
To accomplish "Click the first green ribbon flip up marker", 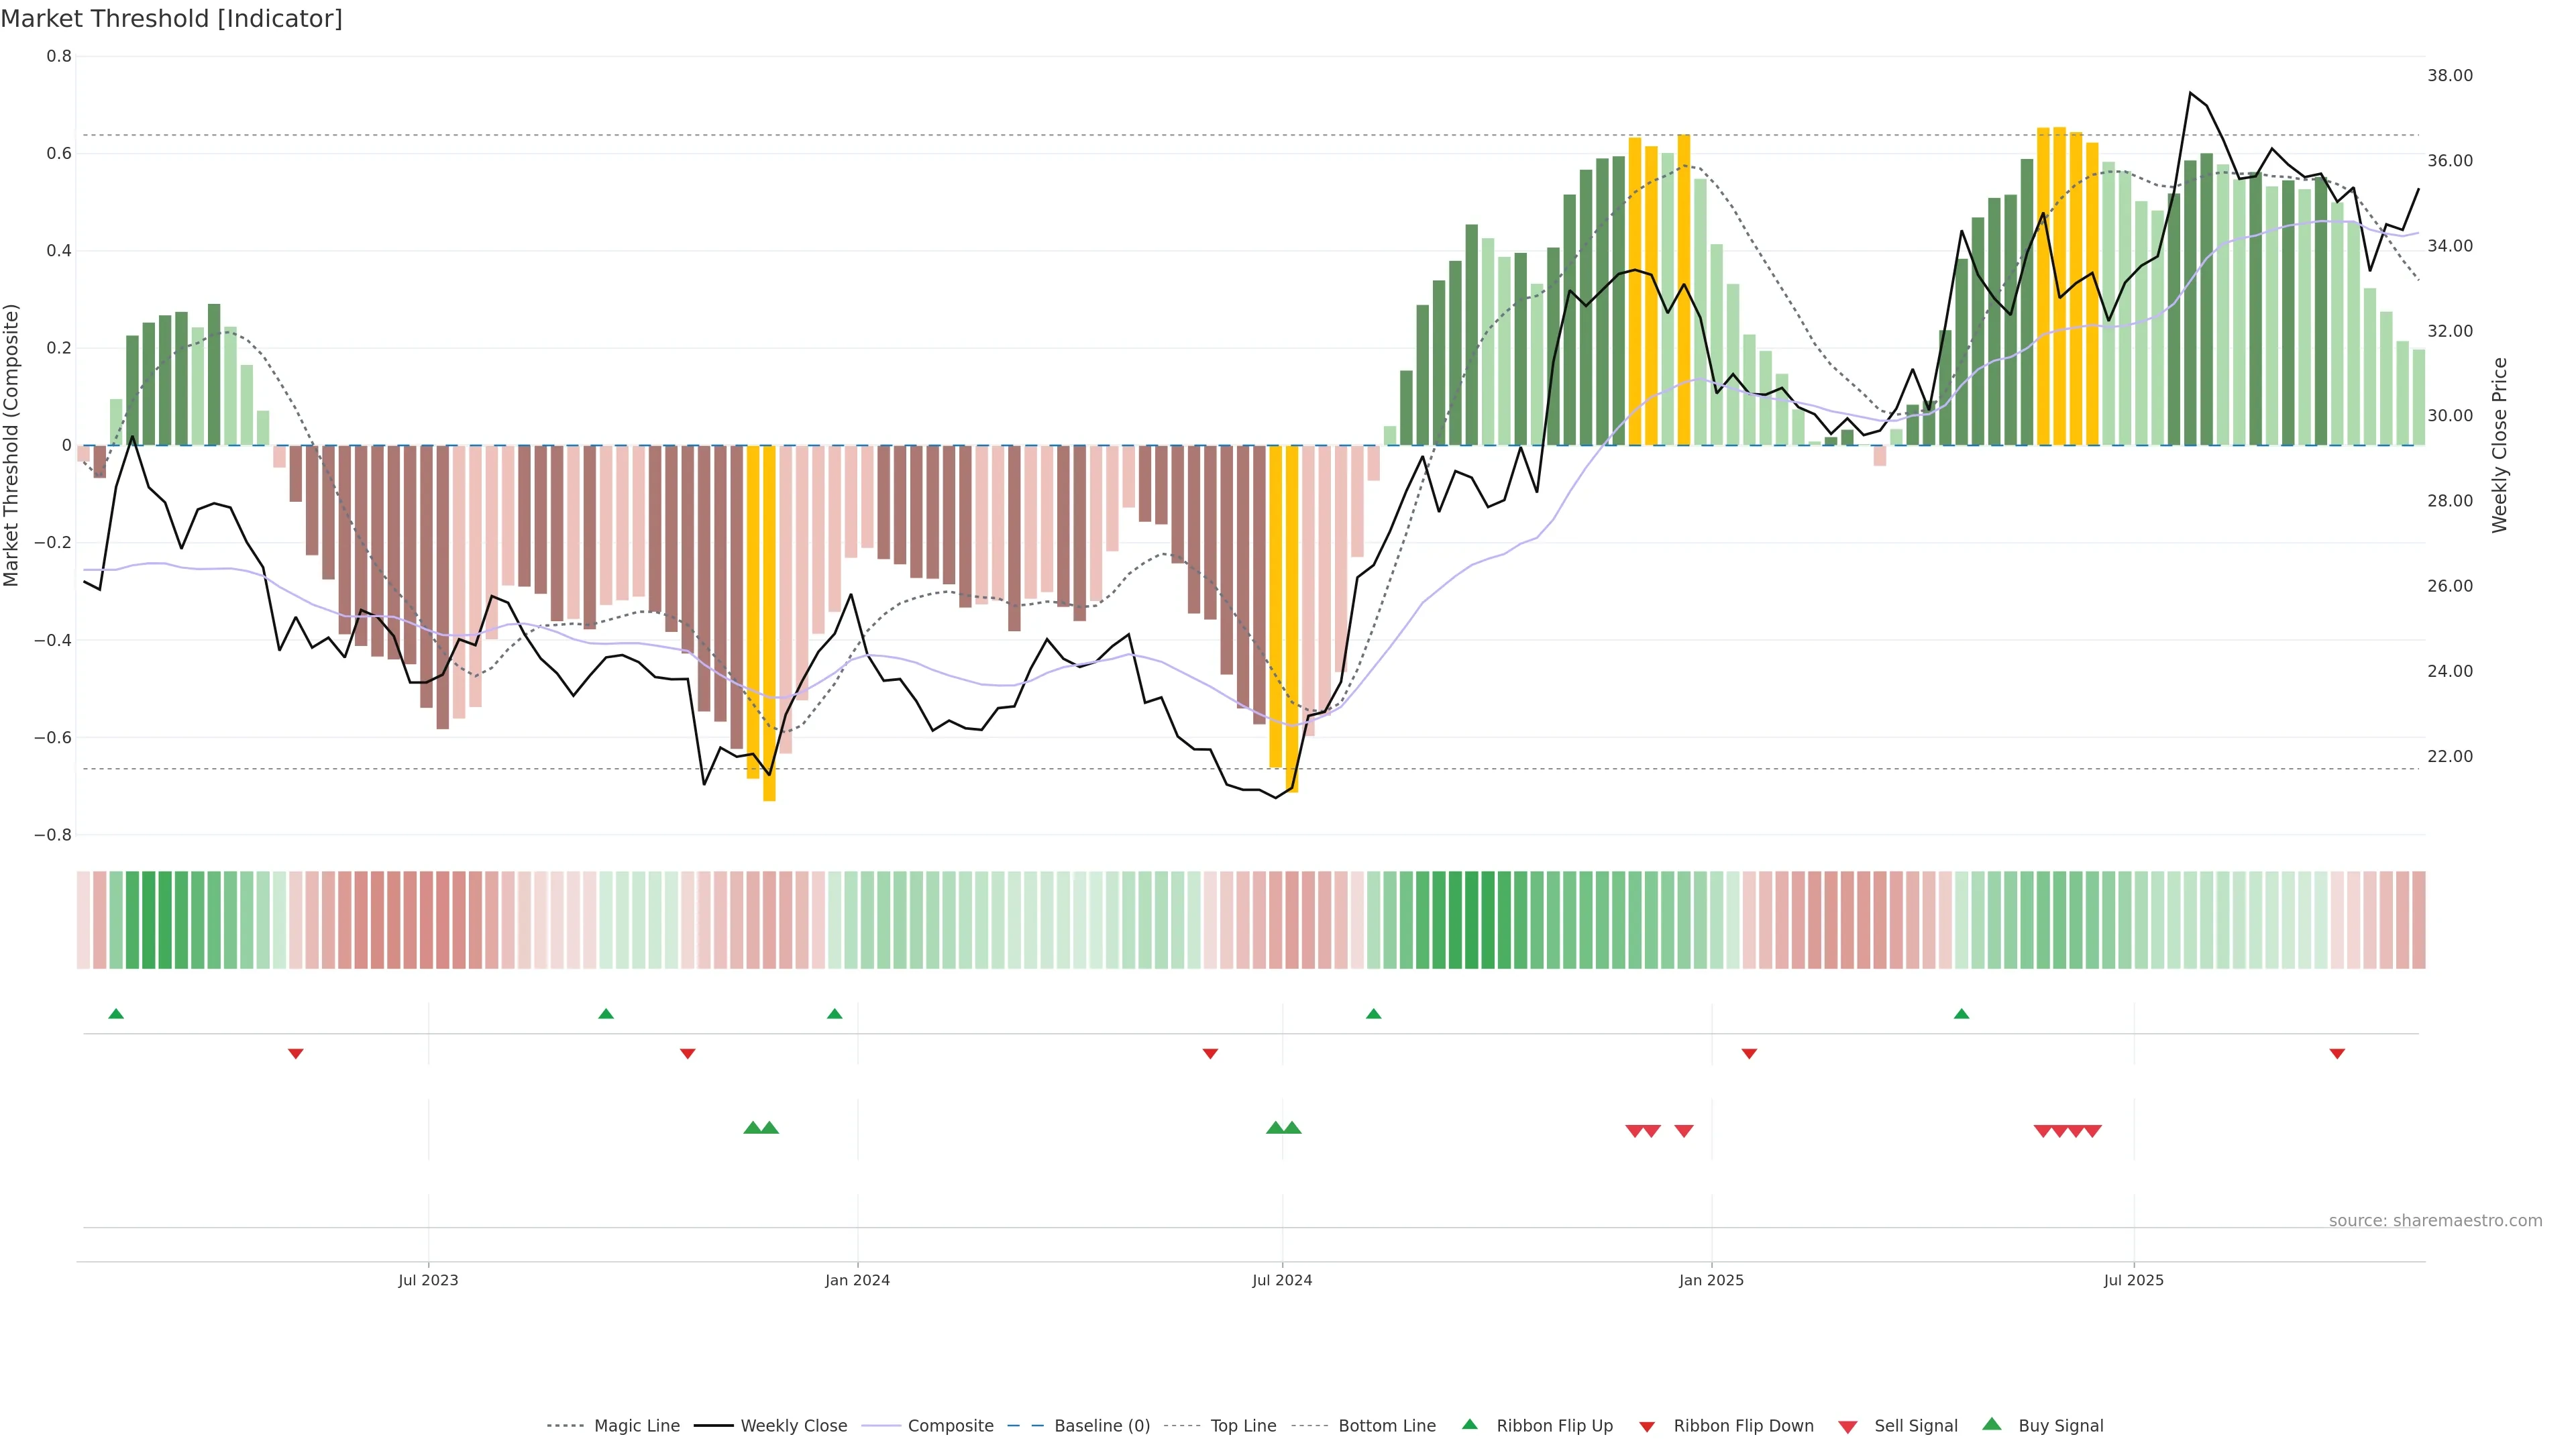I will 116,1014.
